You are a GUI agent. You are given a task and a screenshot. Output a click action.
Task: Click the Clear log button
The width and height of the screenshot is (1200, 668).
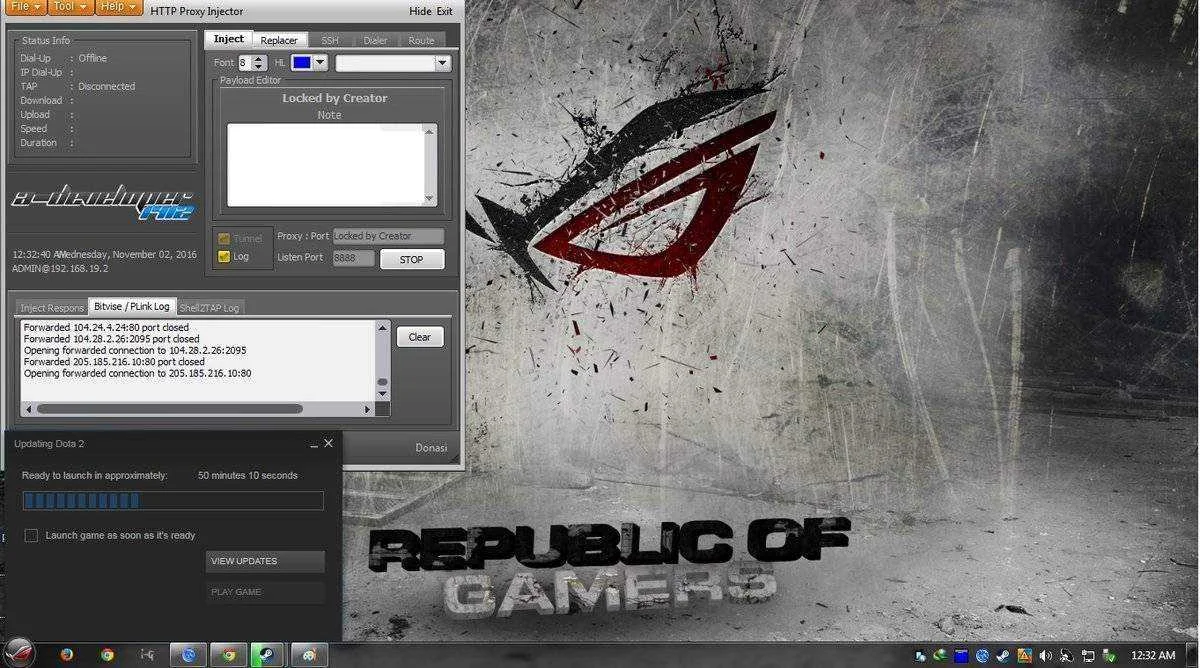[420, 337]
